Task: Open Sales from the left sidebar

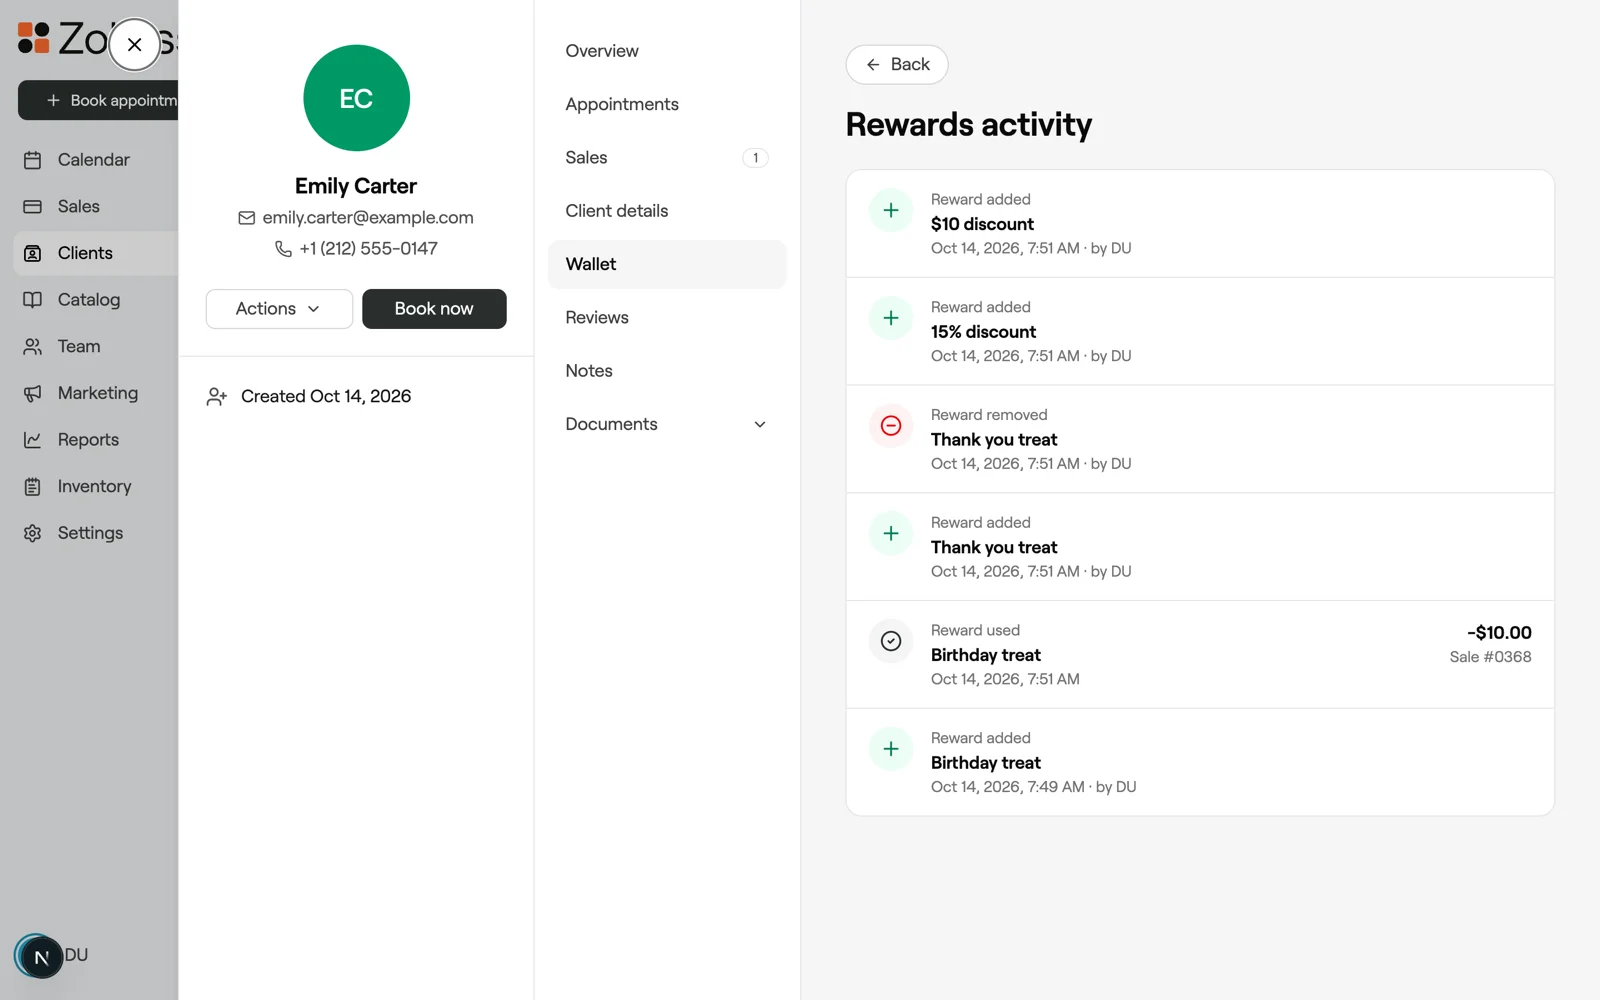Action: [78, 206]
